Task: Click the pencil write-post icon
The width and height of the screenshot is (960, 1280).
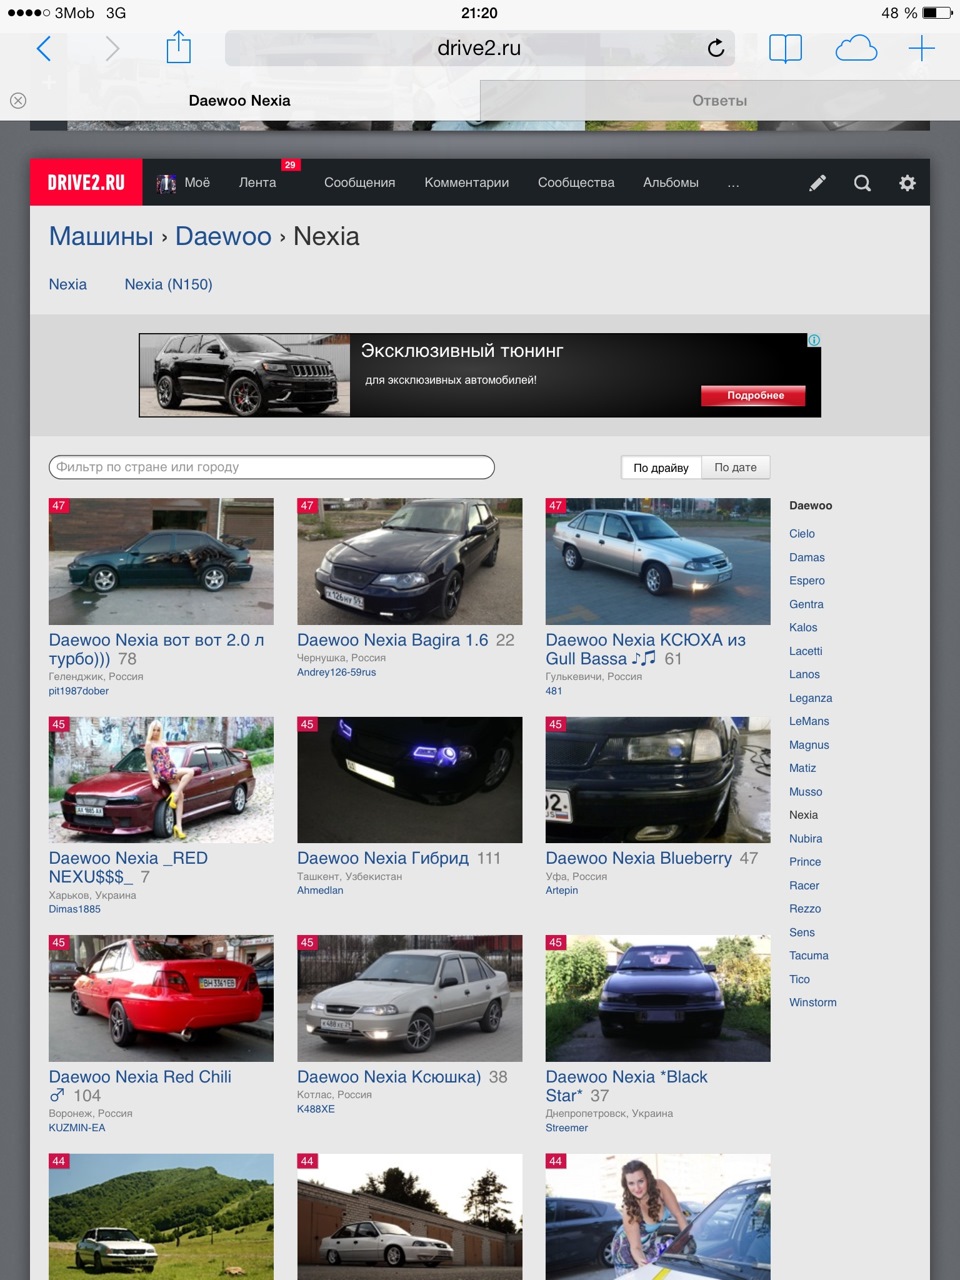Action: (817, 183)
